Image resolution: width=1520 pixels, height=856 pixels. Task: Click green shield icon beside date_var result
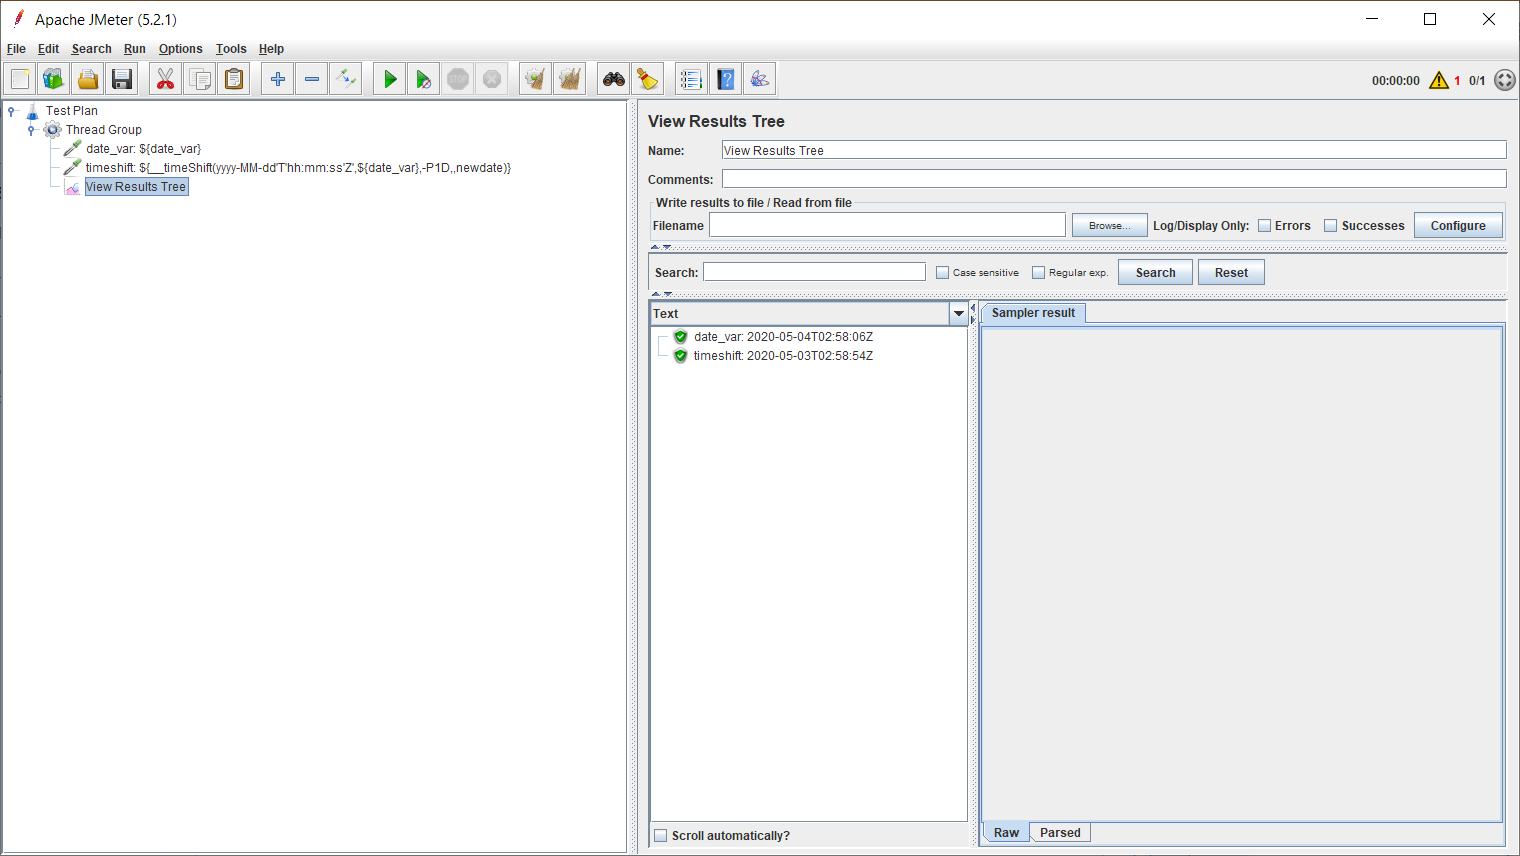[x=681, y=337]
